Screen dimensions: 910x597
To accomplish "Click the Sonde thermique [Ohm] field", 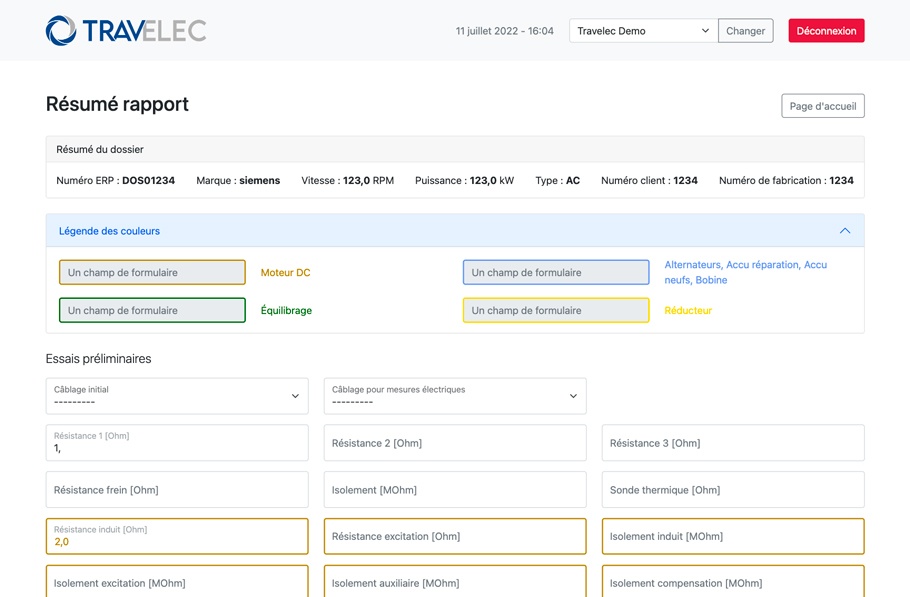I will (x=733, y=490).
